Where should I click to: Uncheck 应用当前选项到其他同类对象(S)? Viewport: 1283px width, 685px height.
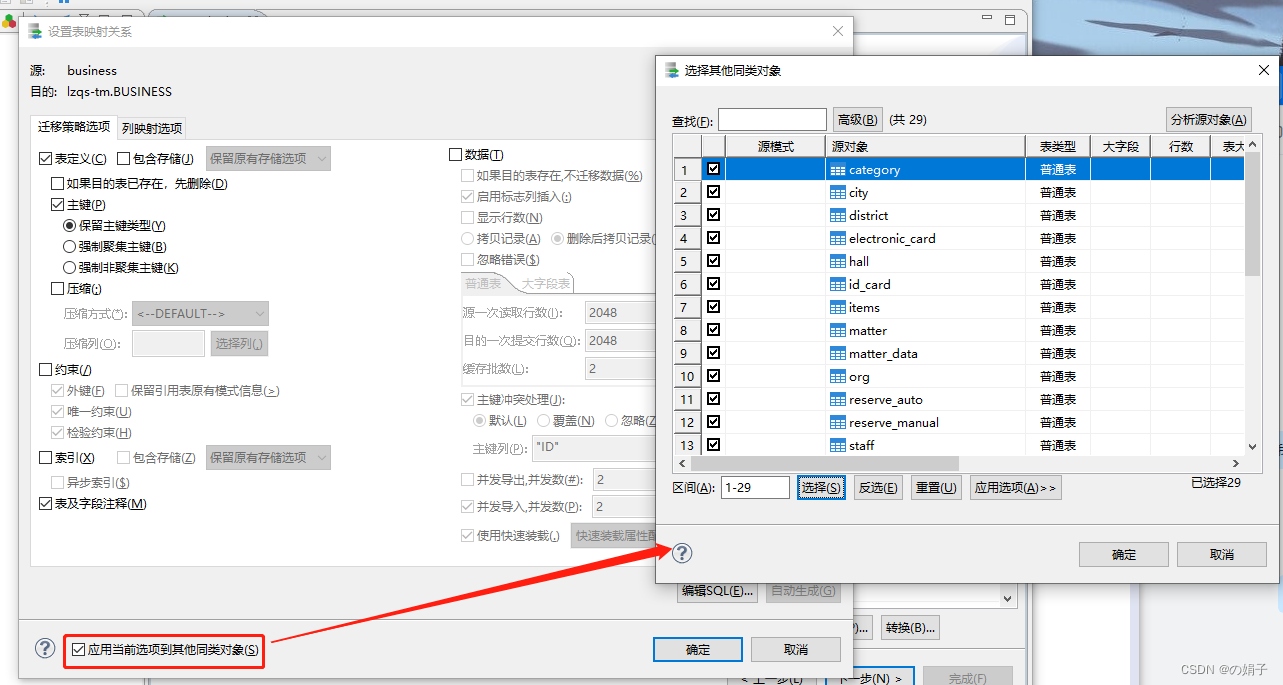79,650
